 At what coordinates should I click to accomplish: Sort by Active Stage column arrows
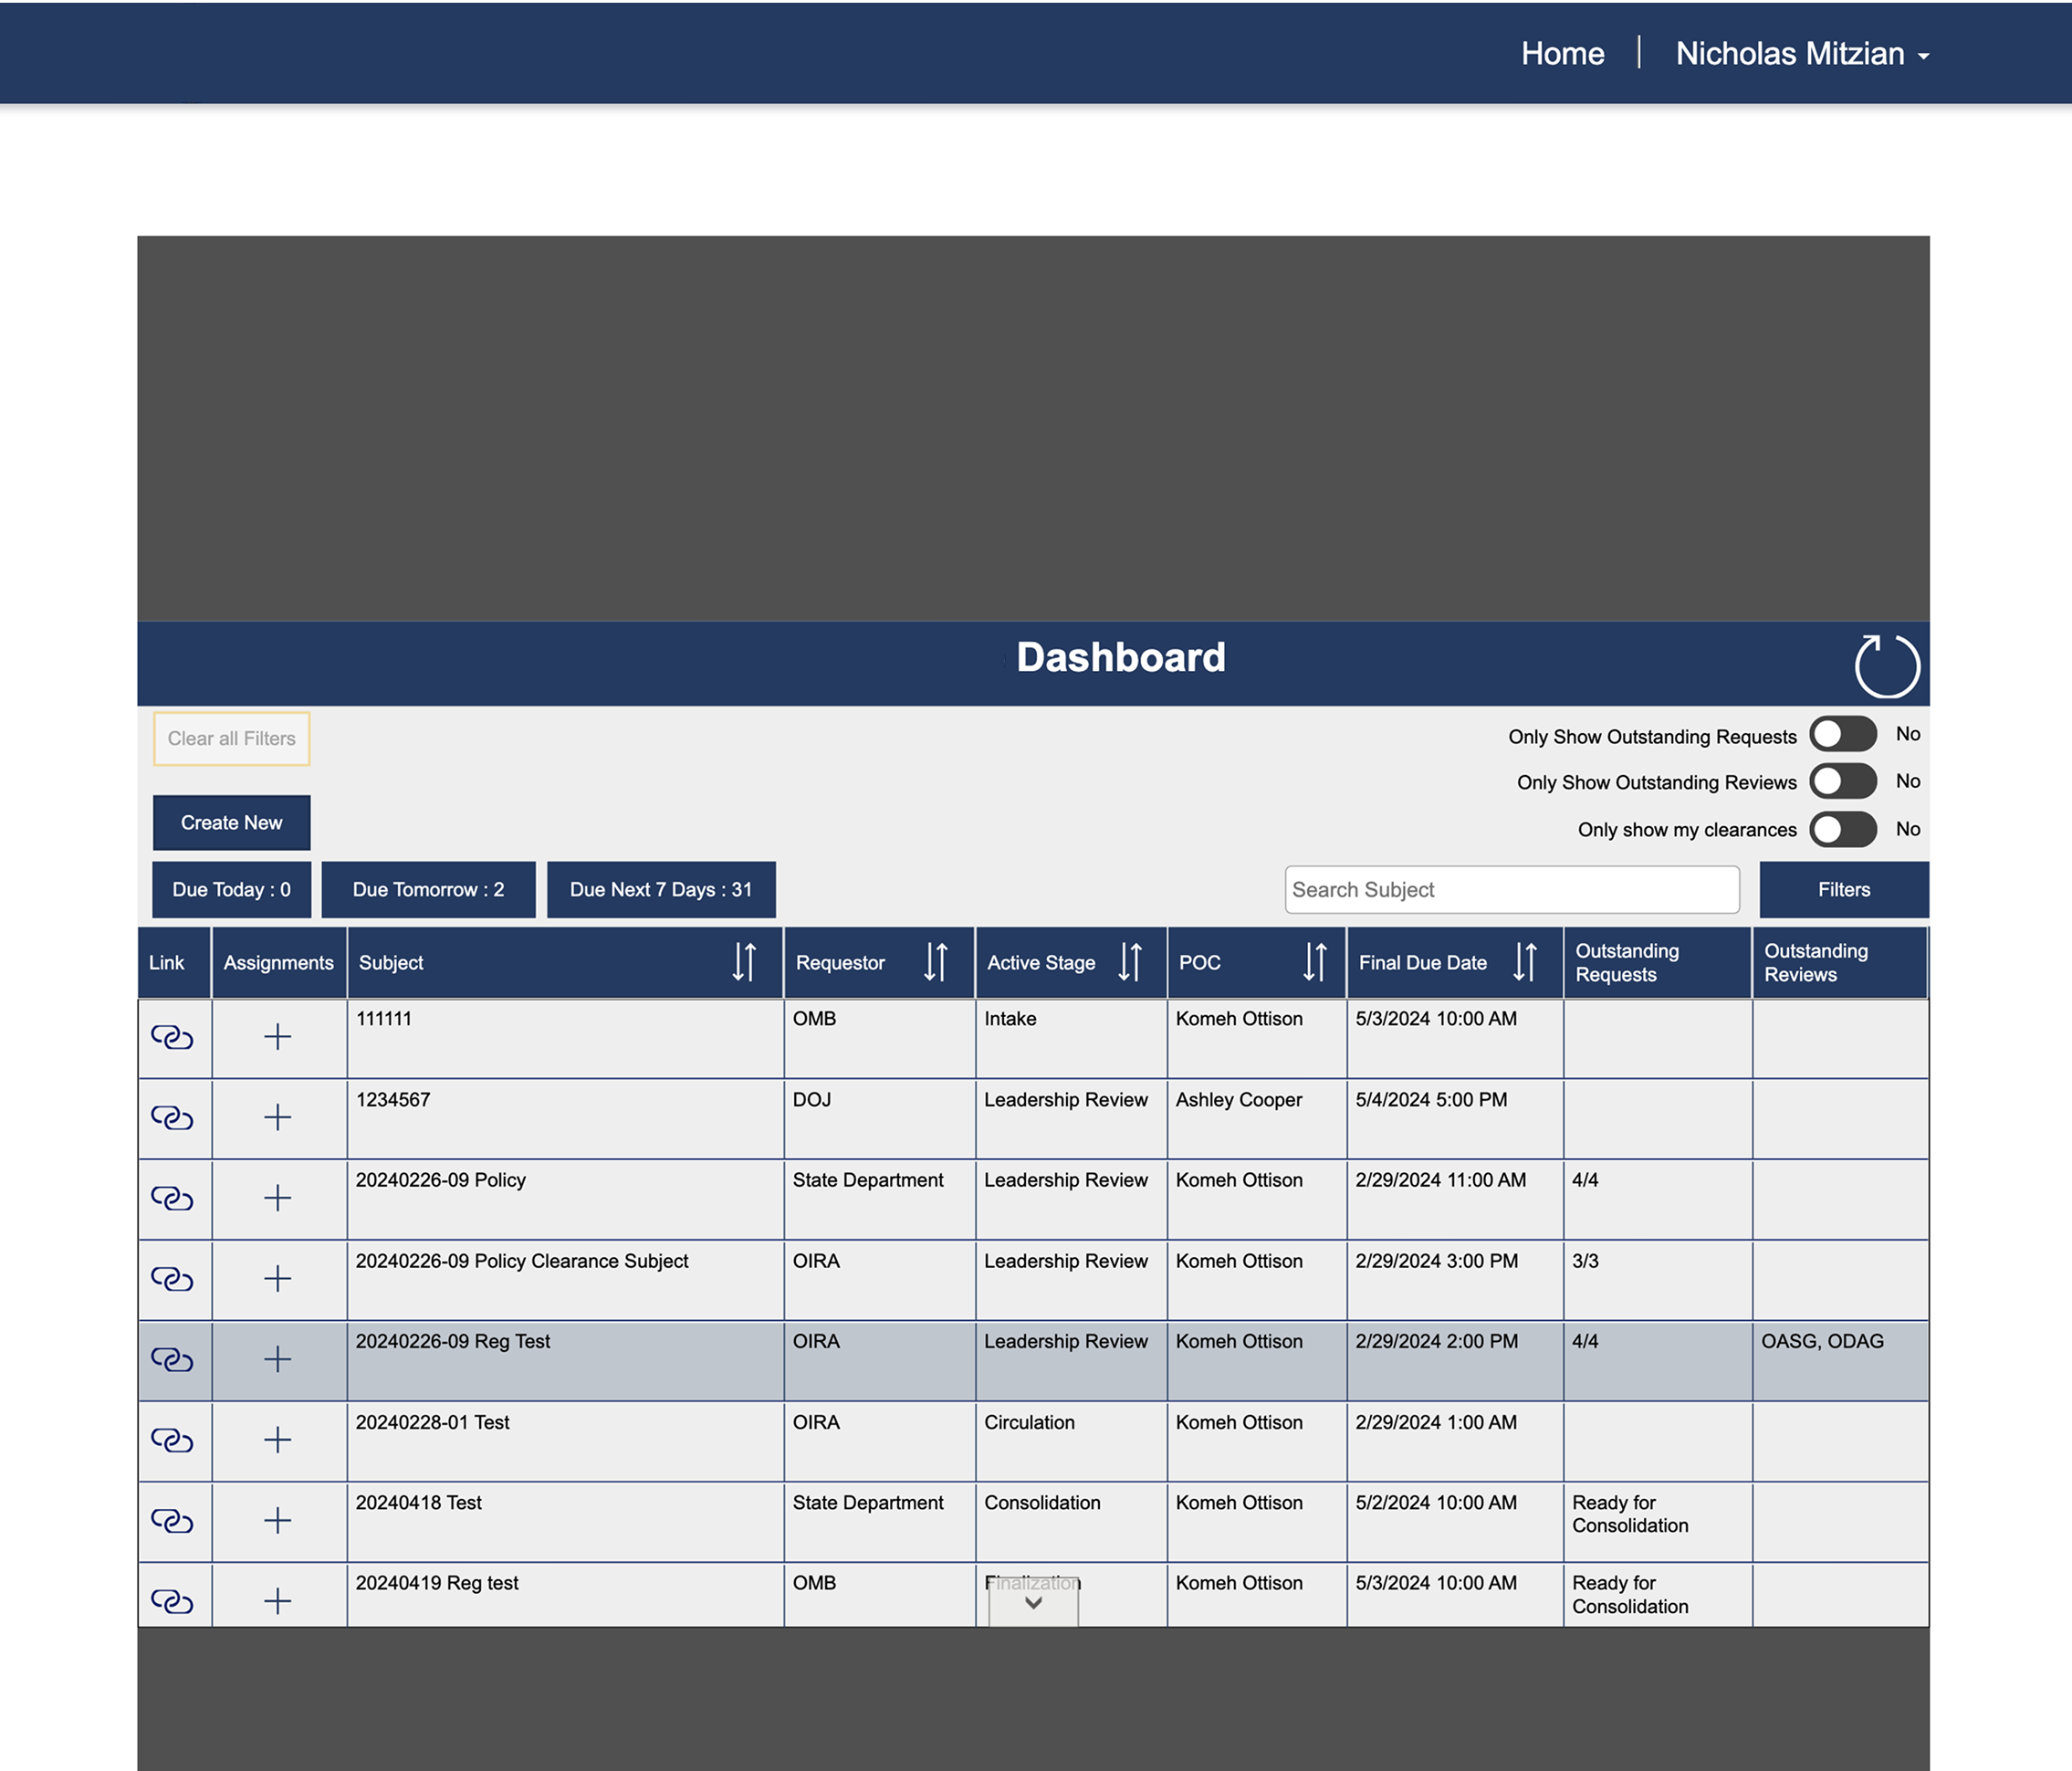[x=1130, y=962]
